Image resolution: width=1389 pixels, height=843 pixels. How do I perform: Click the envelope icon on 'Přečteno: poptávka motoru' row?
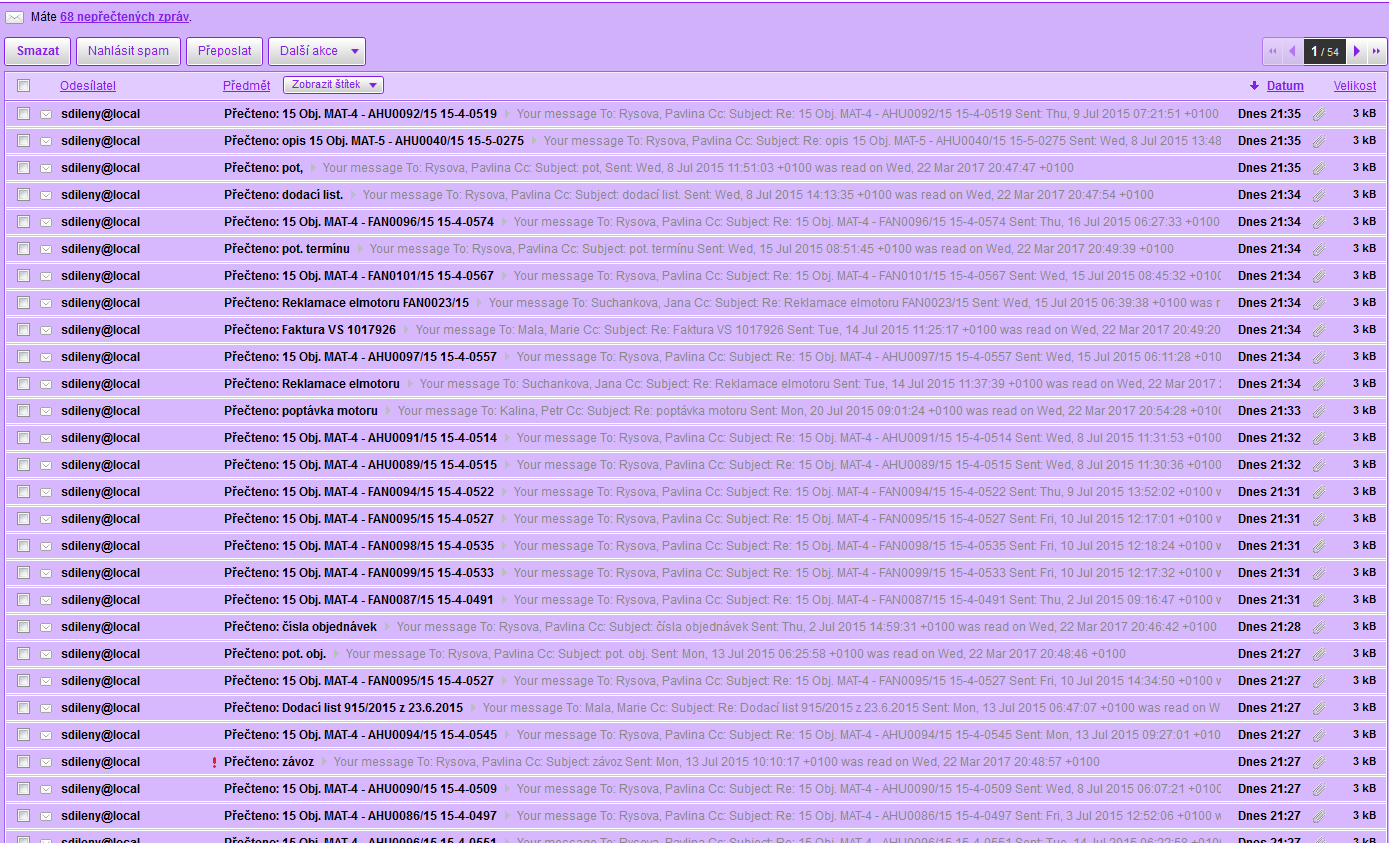[x=46, y=411]
